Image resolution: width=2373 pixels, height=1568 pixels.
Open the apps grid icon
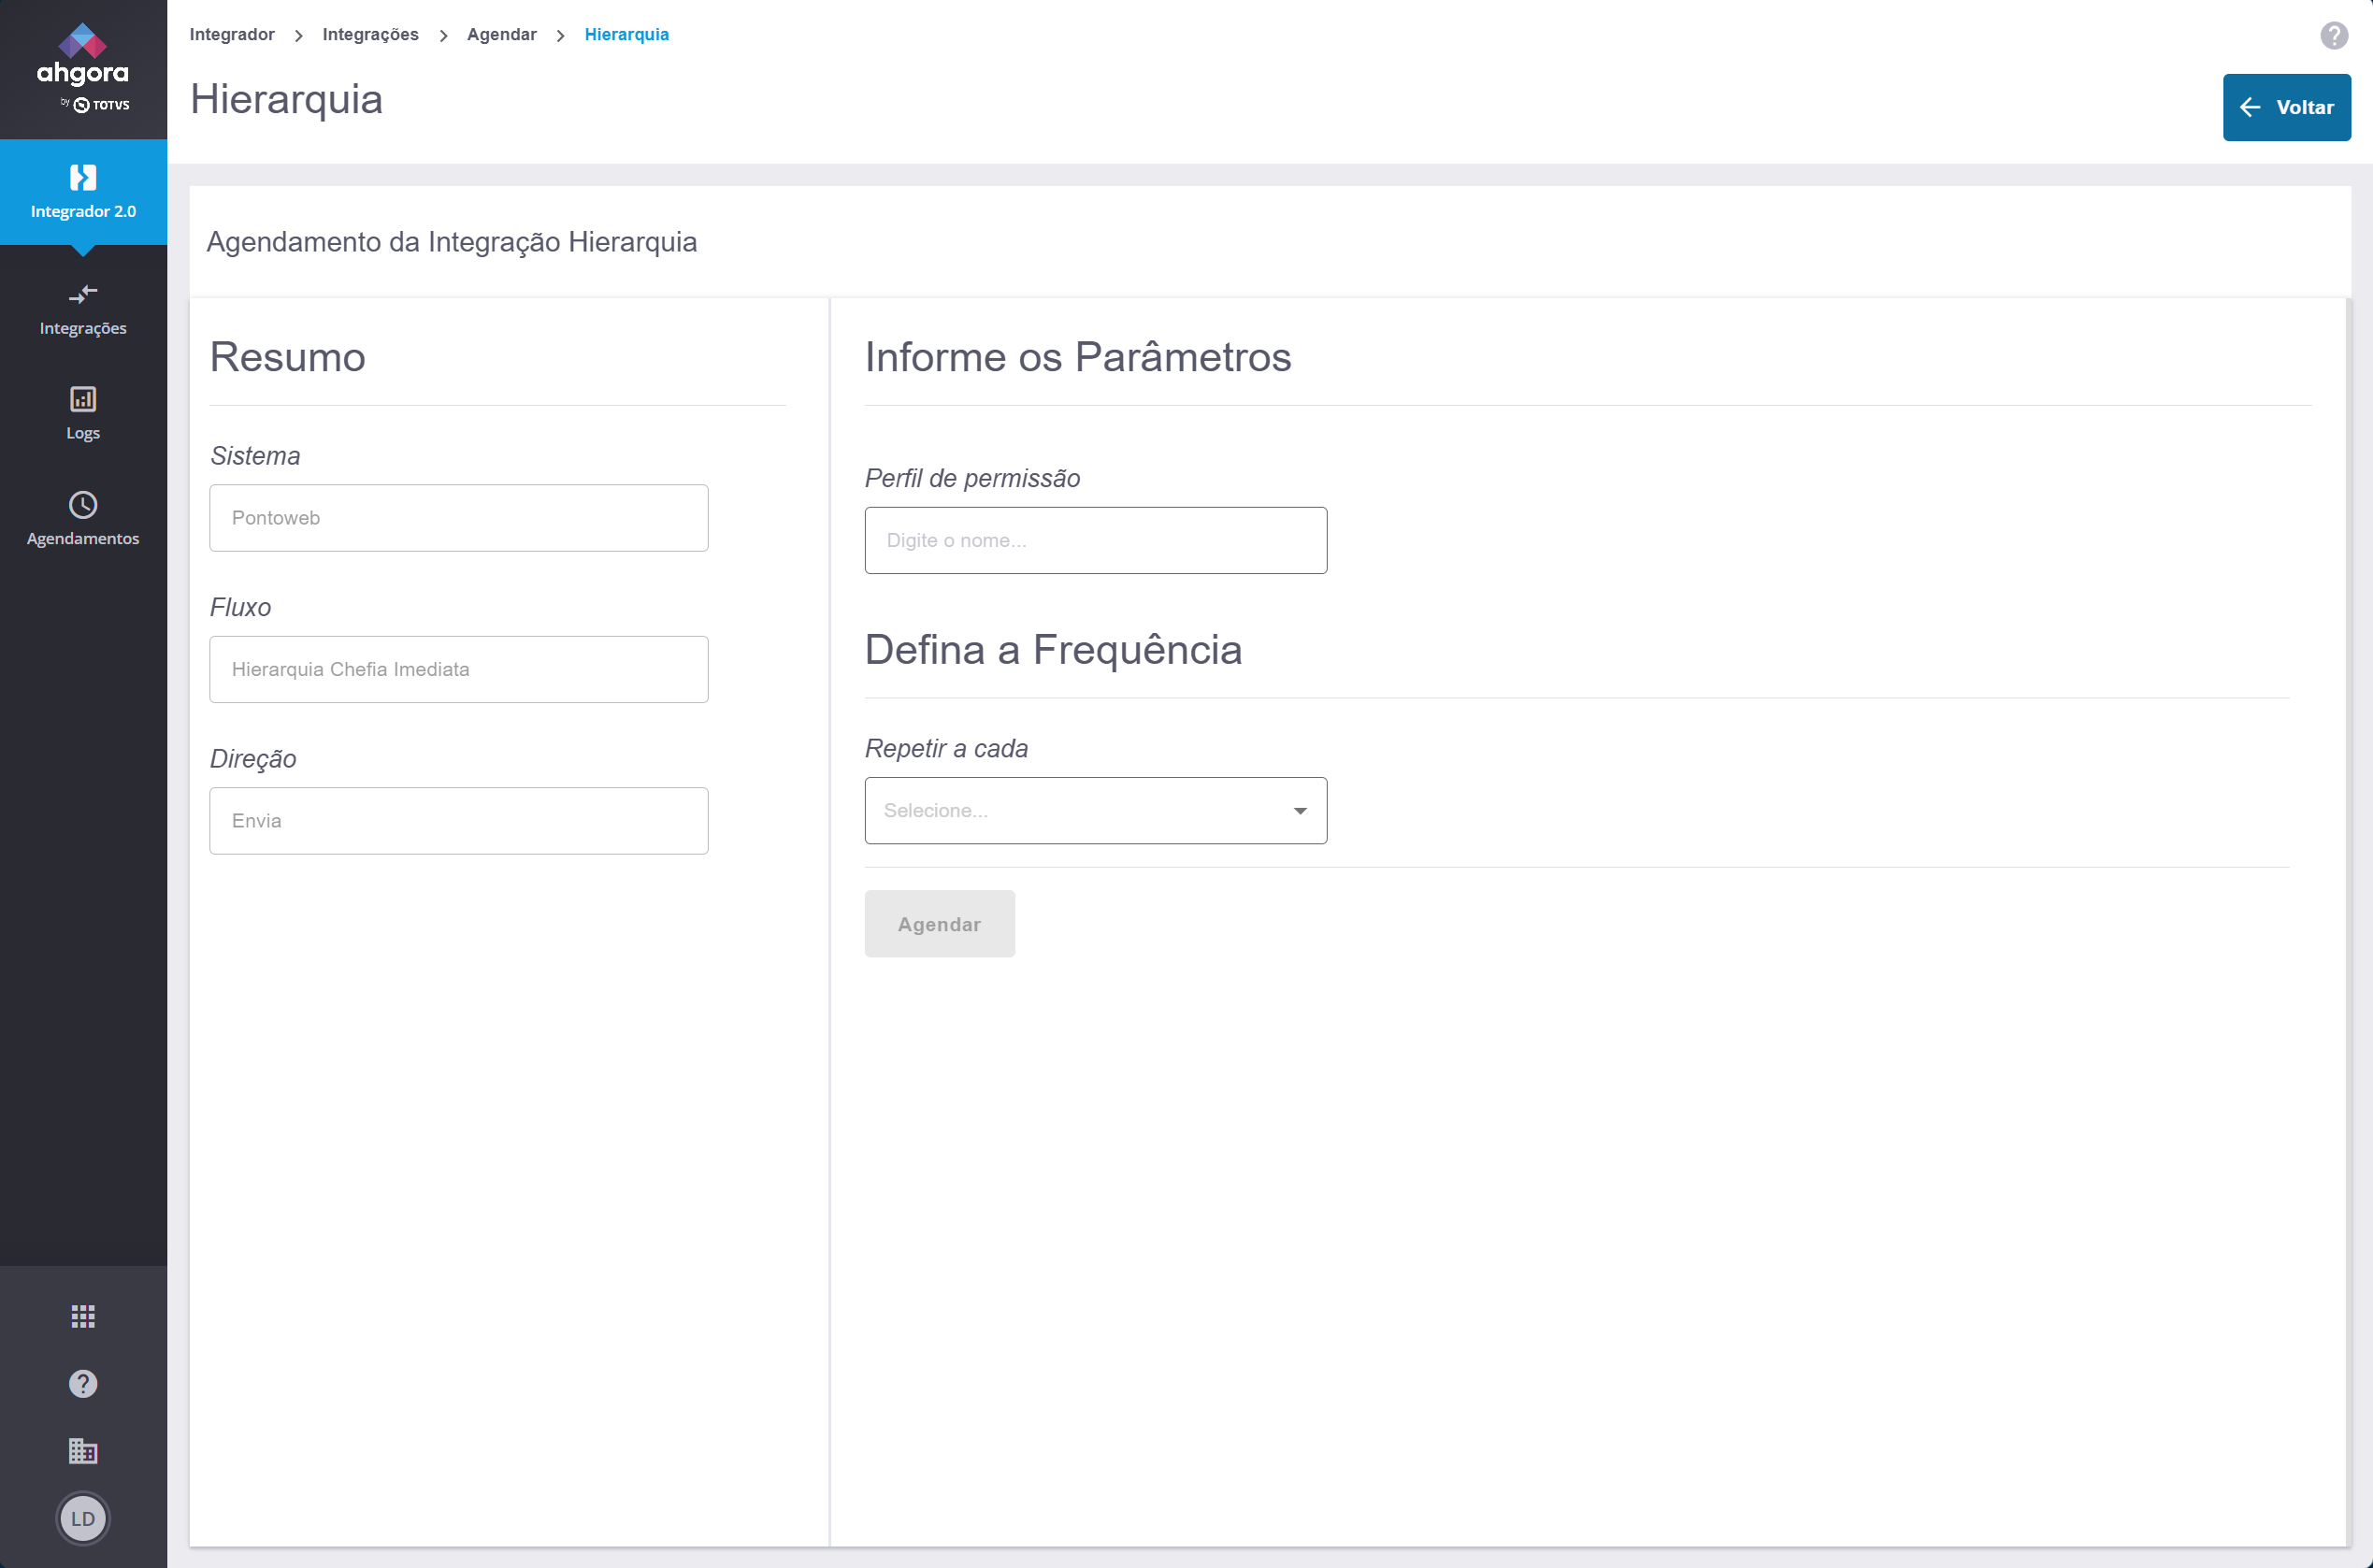(x=83, y=1316)
